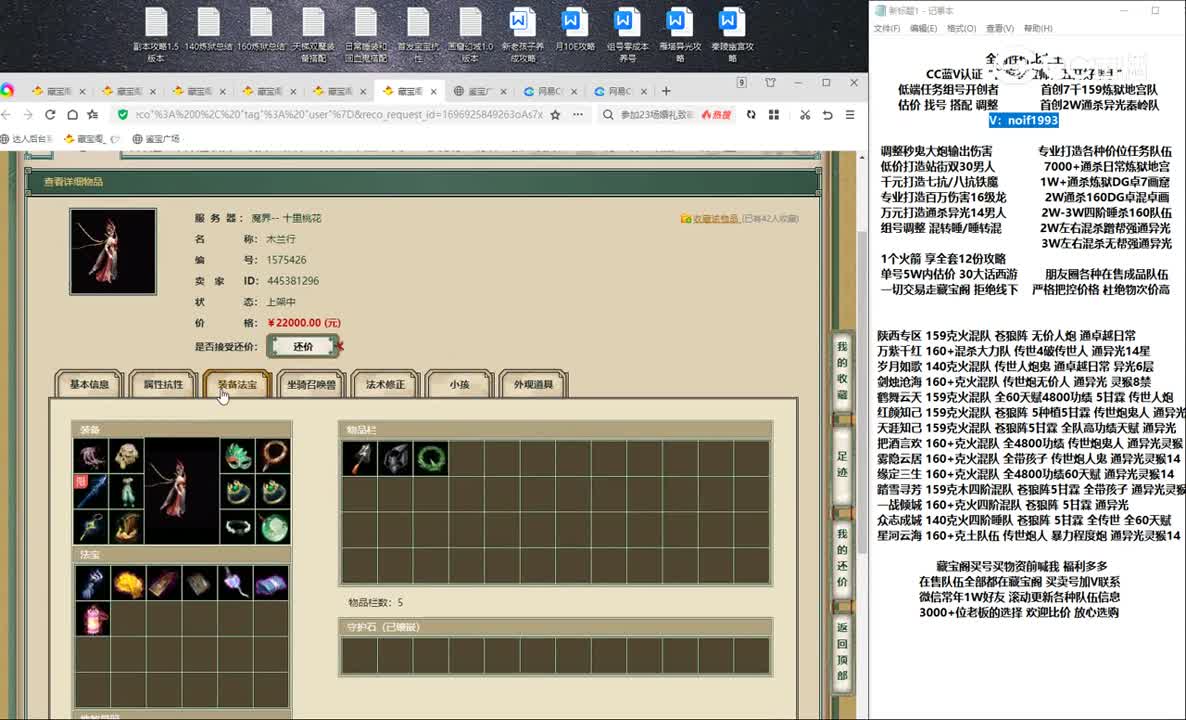The height and width of the screenshot is (720, 1186).
Task: Open 足迹 in the side panel
Action: 842,465
